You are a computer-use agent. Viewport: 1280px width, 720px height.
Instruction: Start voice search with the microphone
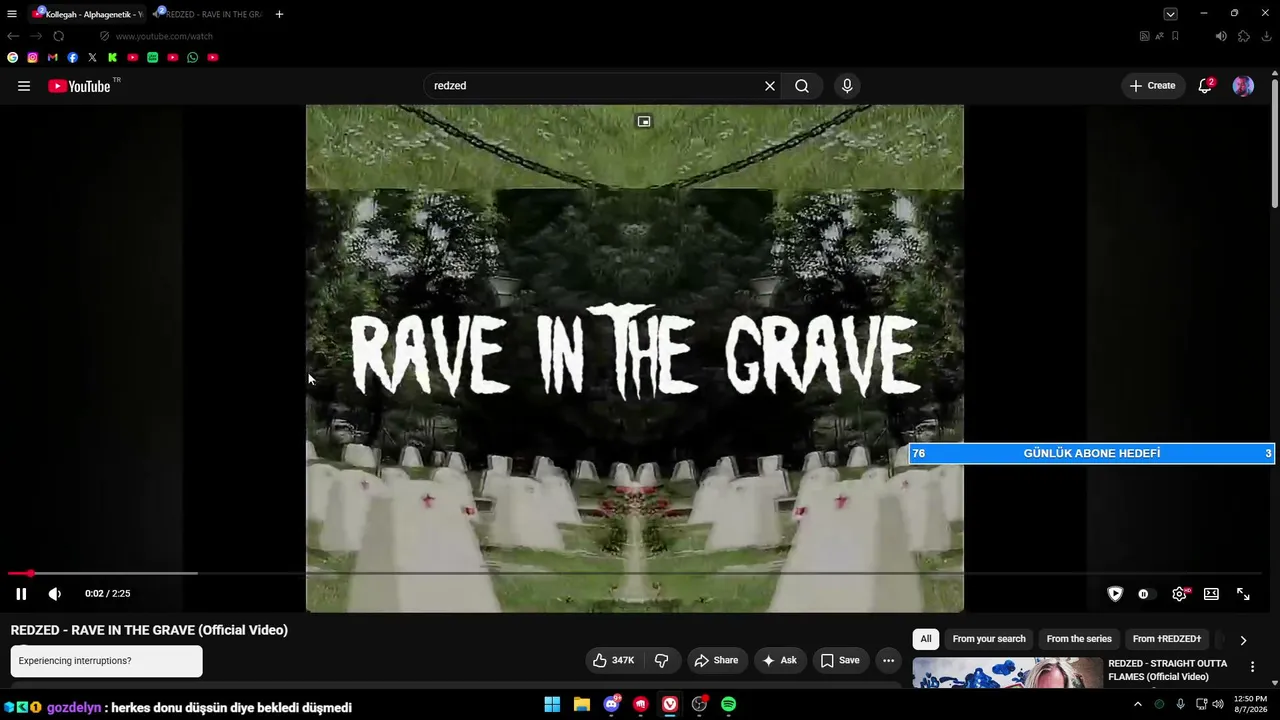pyautogui.click(x=847, y=86)
